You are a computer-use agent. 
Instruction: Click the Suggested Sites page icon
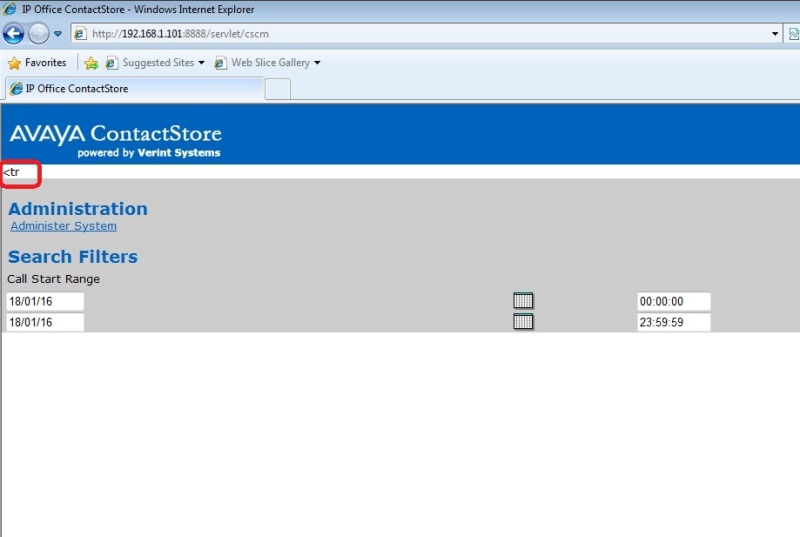112,63
